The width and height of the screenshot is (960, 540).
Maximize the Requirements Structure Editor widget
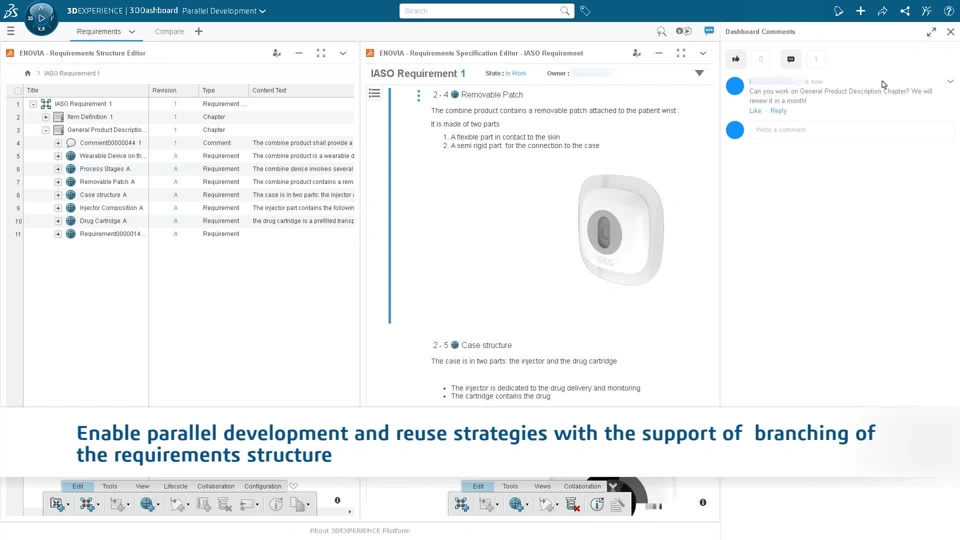(x=321, y=53)
